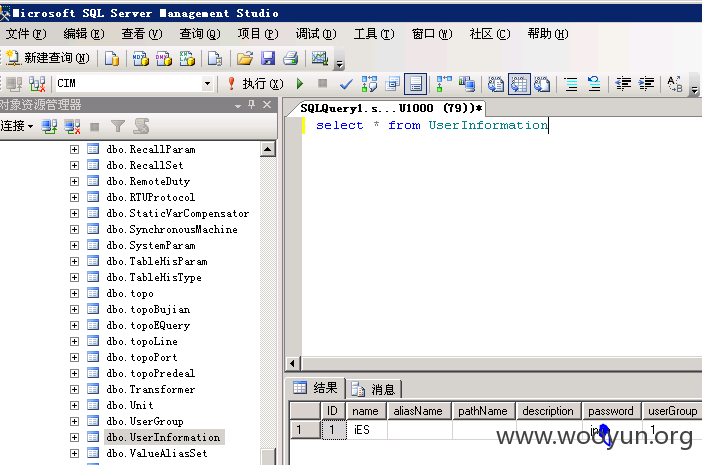Click Specify Template Parameter Values icon
702x465 pixels.
click(x=675, y=84)
